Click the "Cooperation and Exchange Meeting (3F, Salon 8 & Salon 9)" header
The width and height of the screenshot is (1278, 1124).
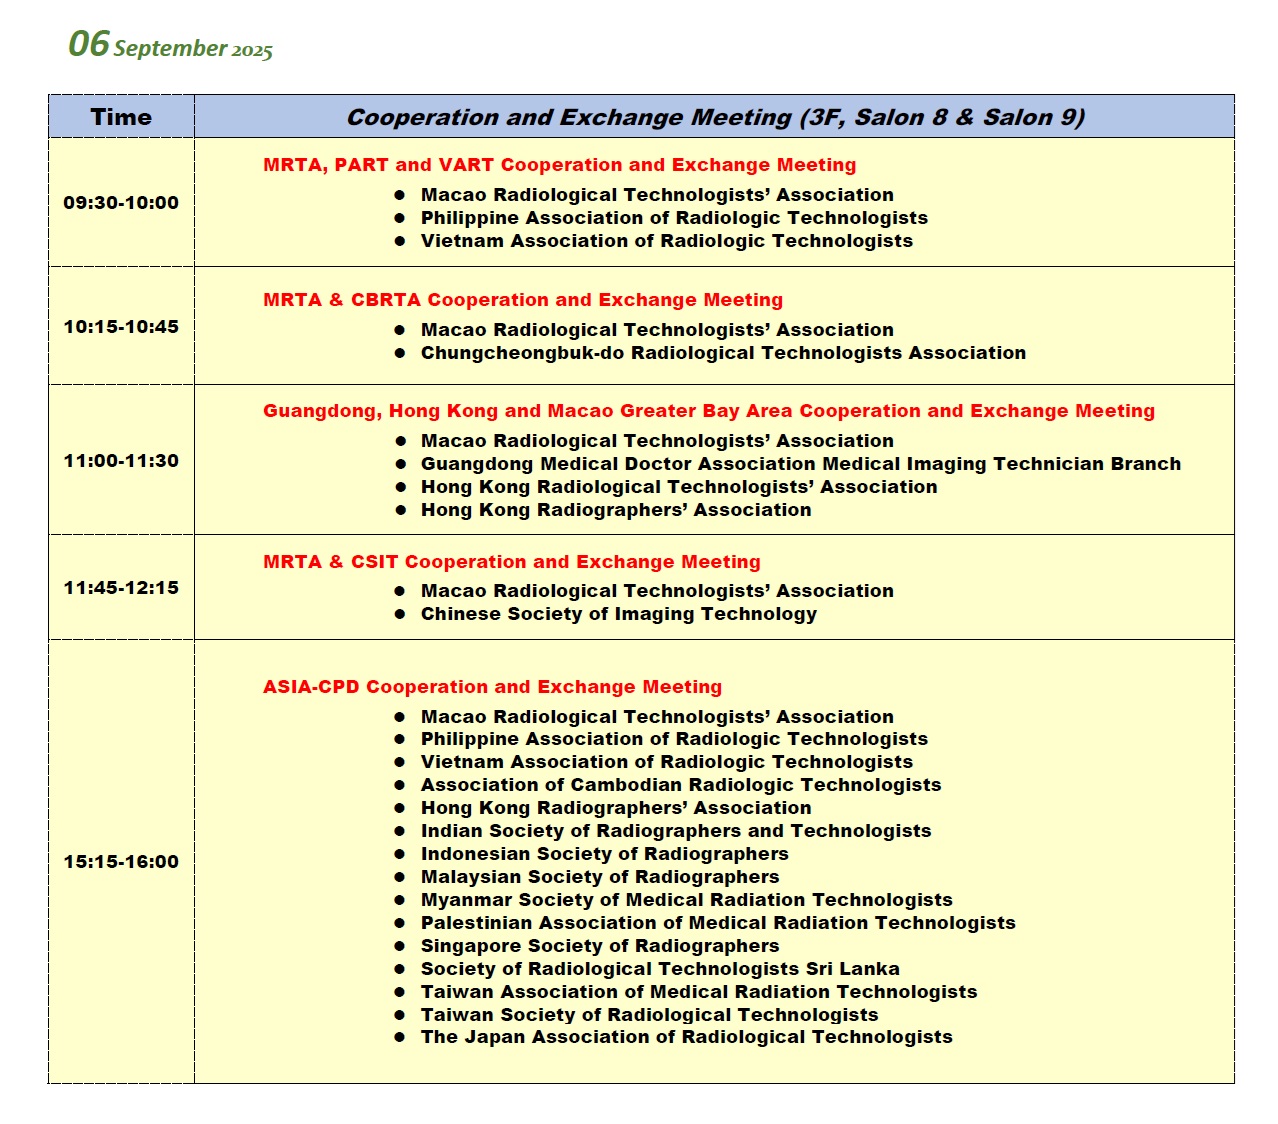pyautogui.click(x=715, y=117)
